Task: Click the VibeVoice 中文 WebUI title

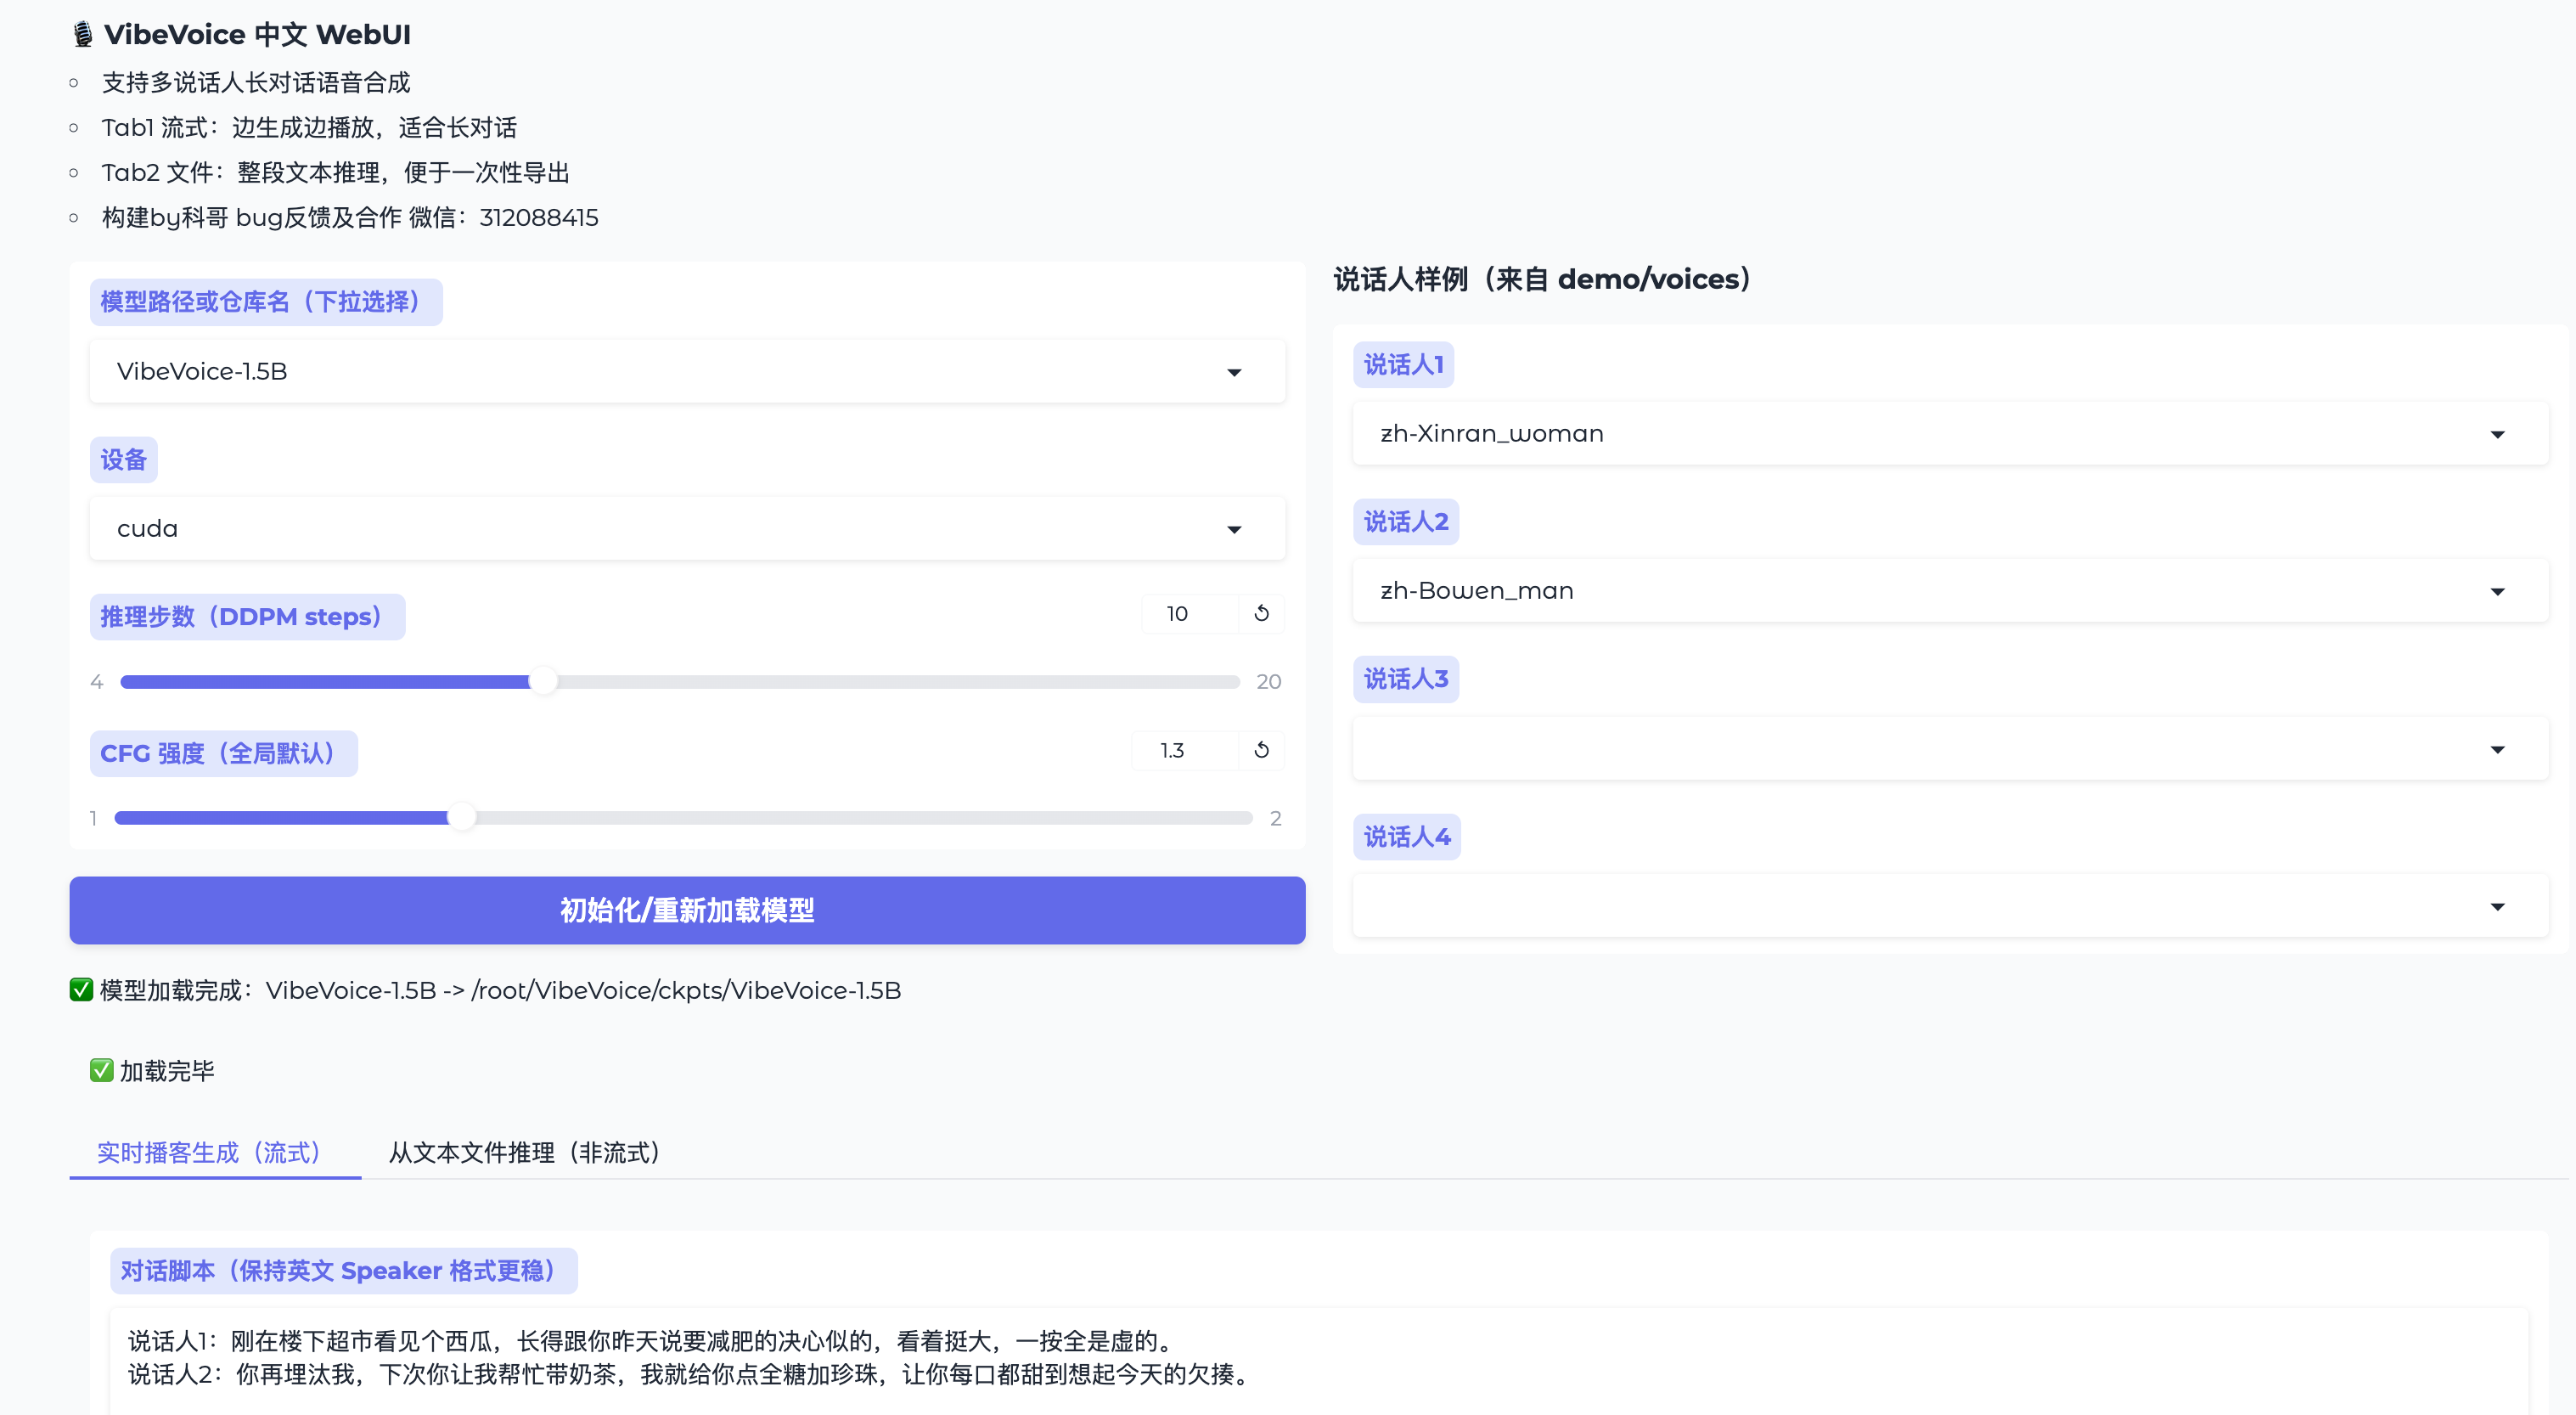Action: (x=241, y=34)
